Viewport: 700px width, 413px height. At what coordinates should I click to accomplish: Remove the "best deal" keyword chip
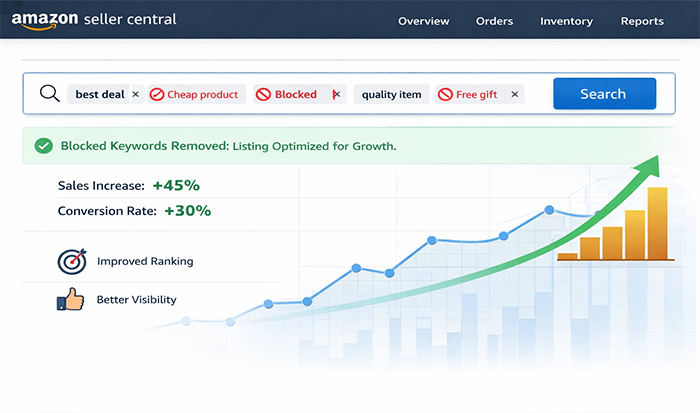[x=136, y=95]
